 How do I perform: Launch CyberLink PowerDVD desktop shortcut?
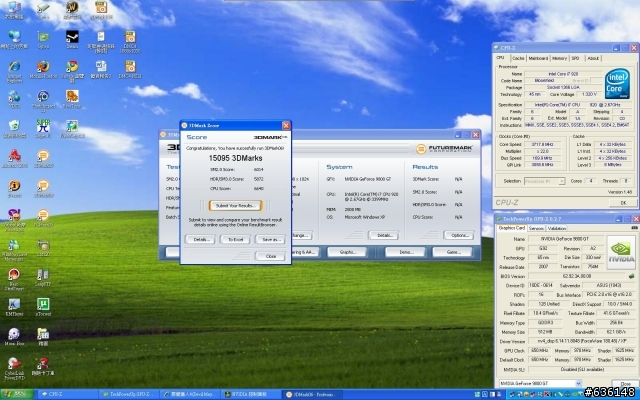[14, 368]
